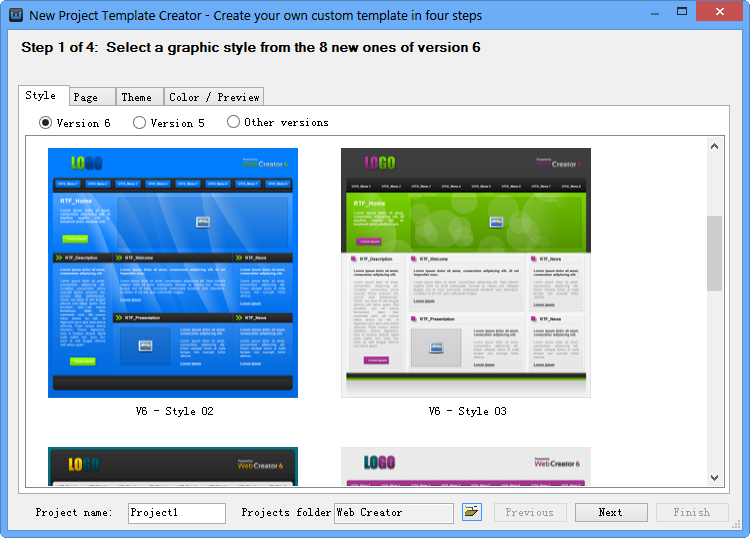
Task: Click the Finish button
Action: click(692, 512)
